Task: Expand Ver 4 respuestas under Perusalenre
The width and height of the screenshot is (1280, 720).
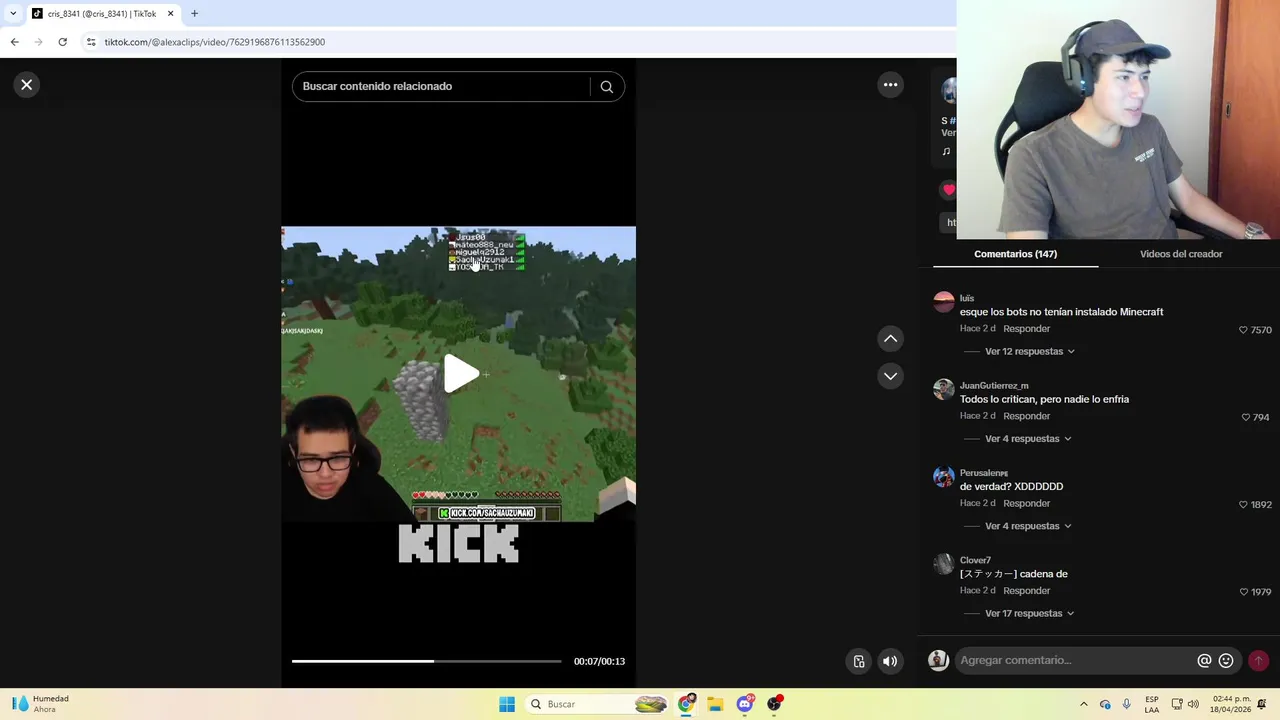Action: click(x=1028, y=526)
